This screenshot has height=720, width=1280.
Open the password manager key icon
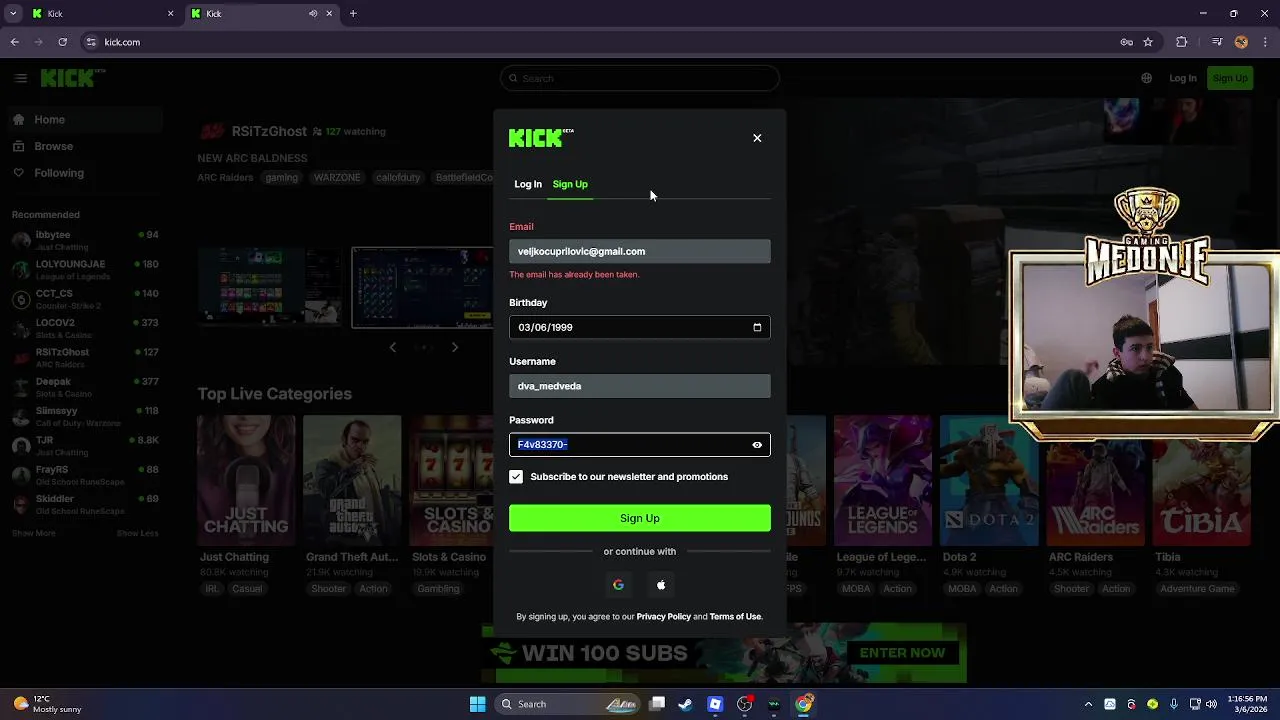point(1126,42)
